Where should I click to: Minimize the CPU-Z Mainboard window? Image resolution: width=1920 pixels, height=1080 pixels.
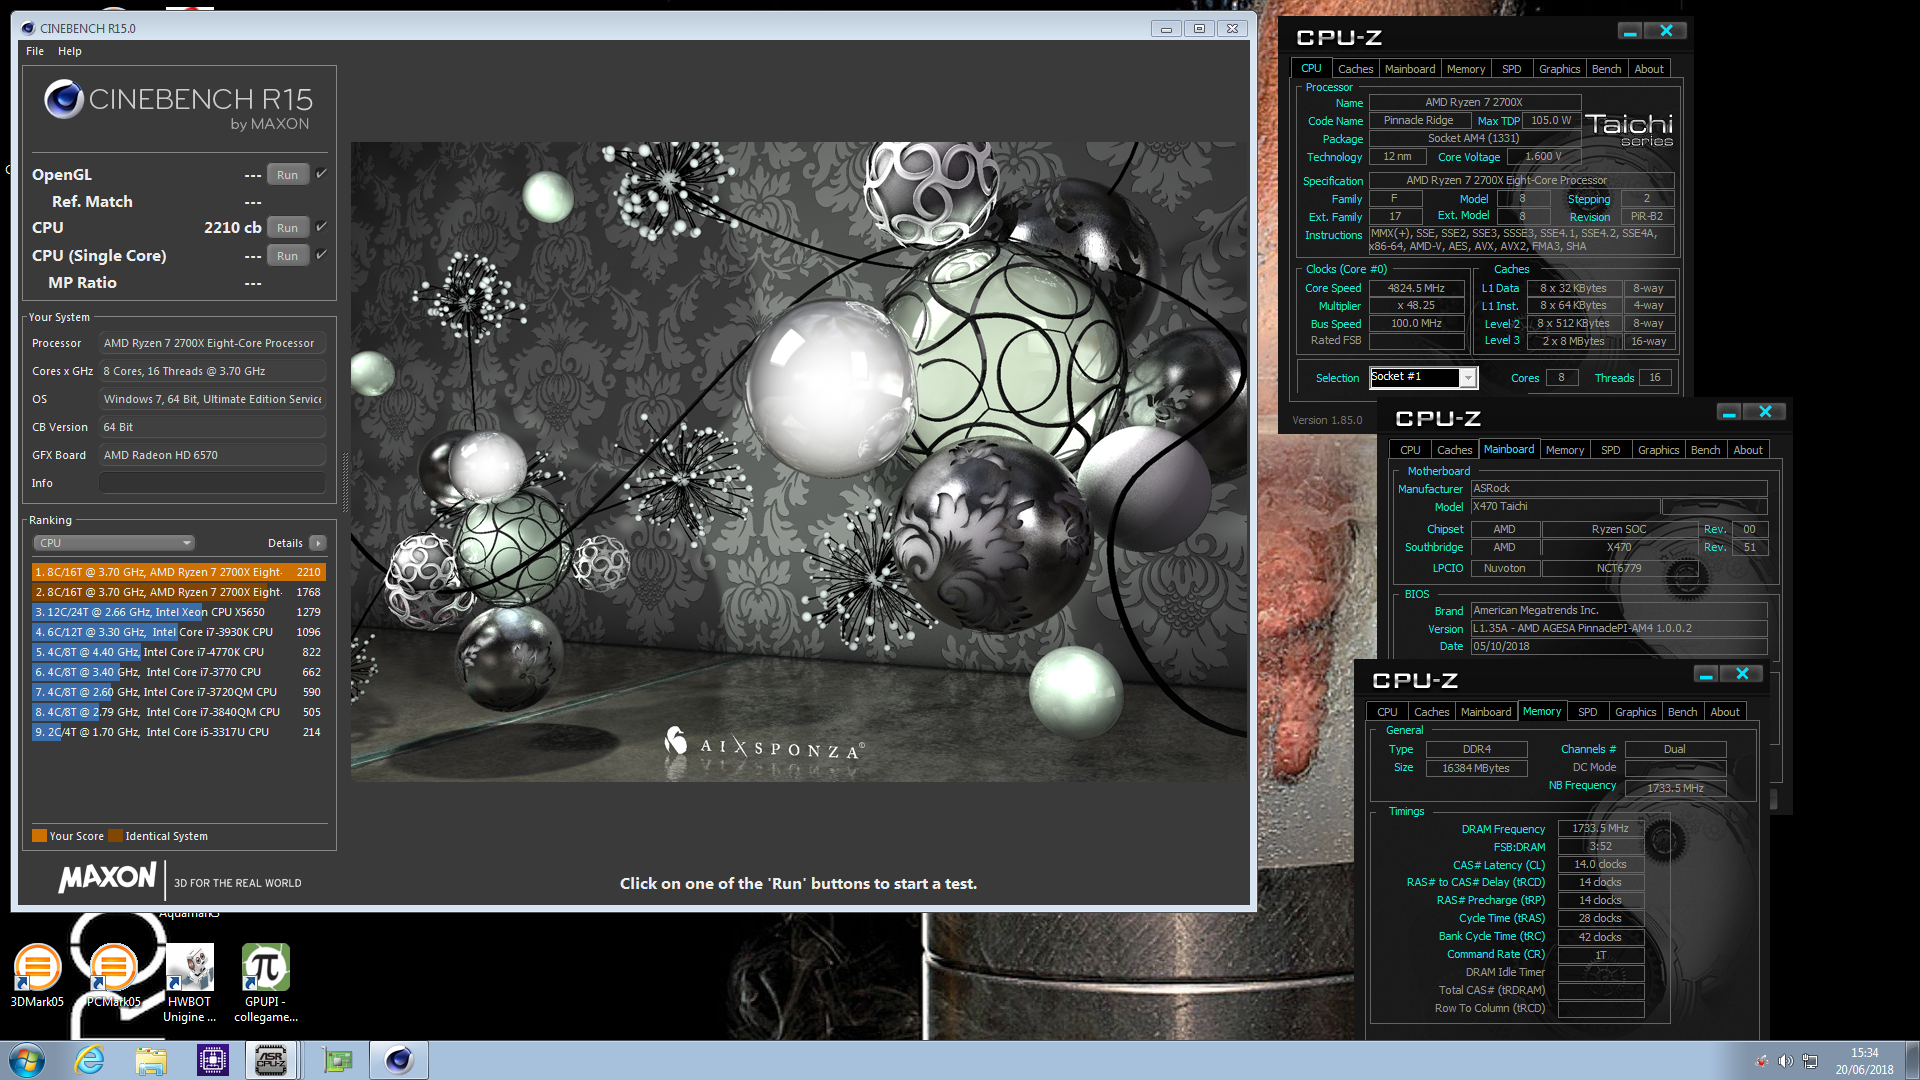[x=1729, y=412]
